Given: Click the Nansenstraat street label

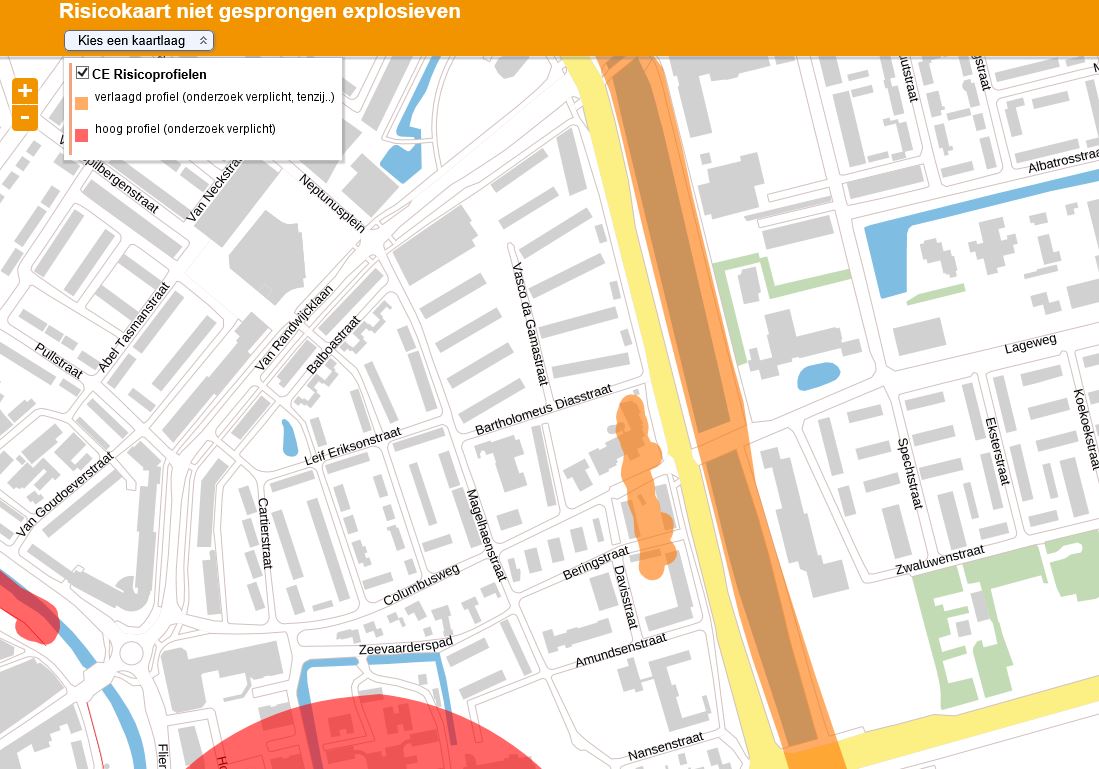Looking at the screenshot, I should click(665, 747).
